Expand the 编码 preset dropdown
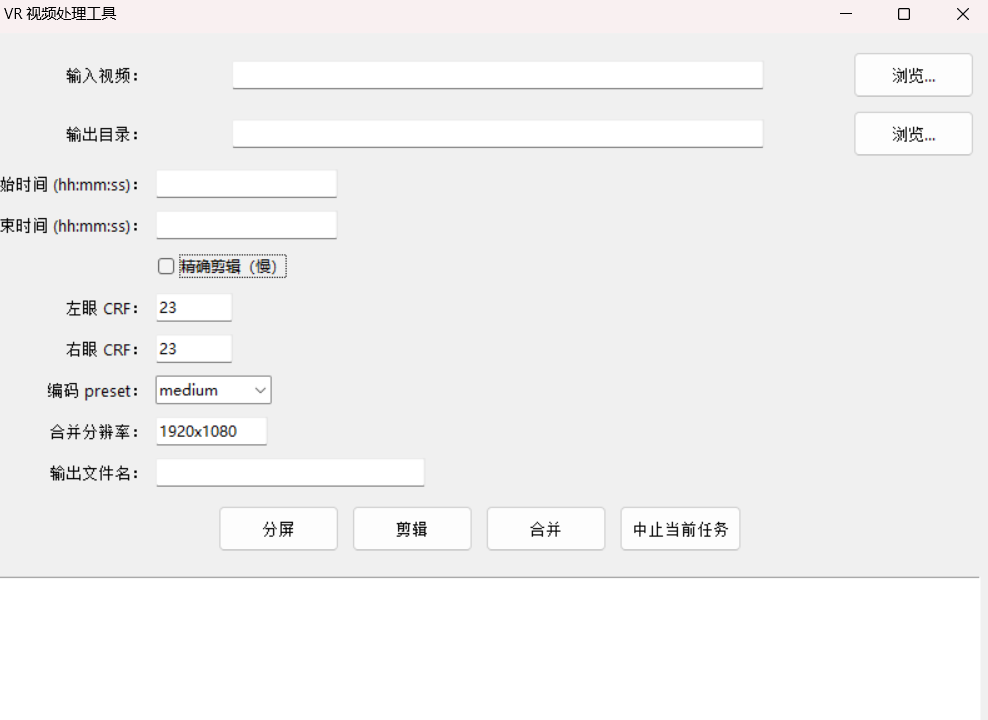The height and width of the screenshot is (720, 988). click(213, 390)
